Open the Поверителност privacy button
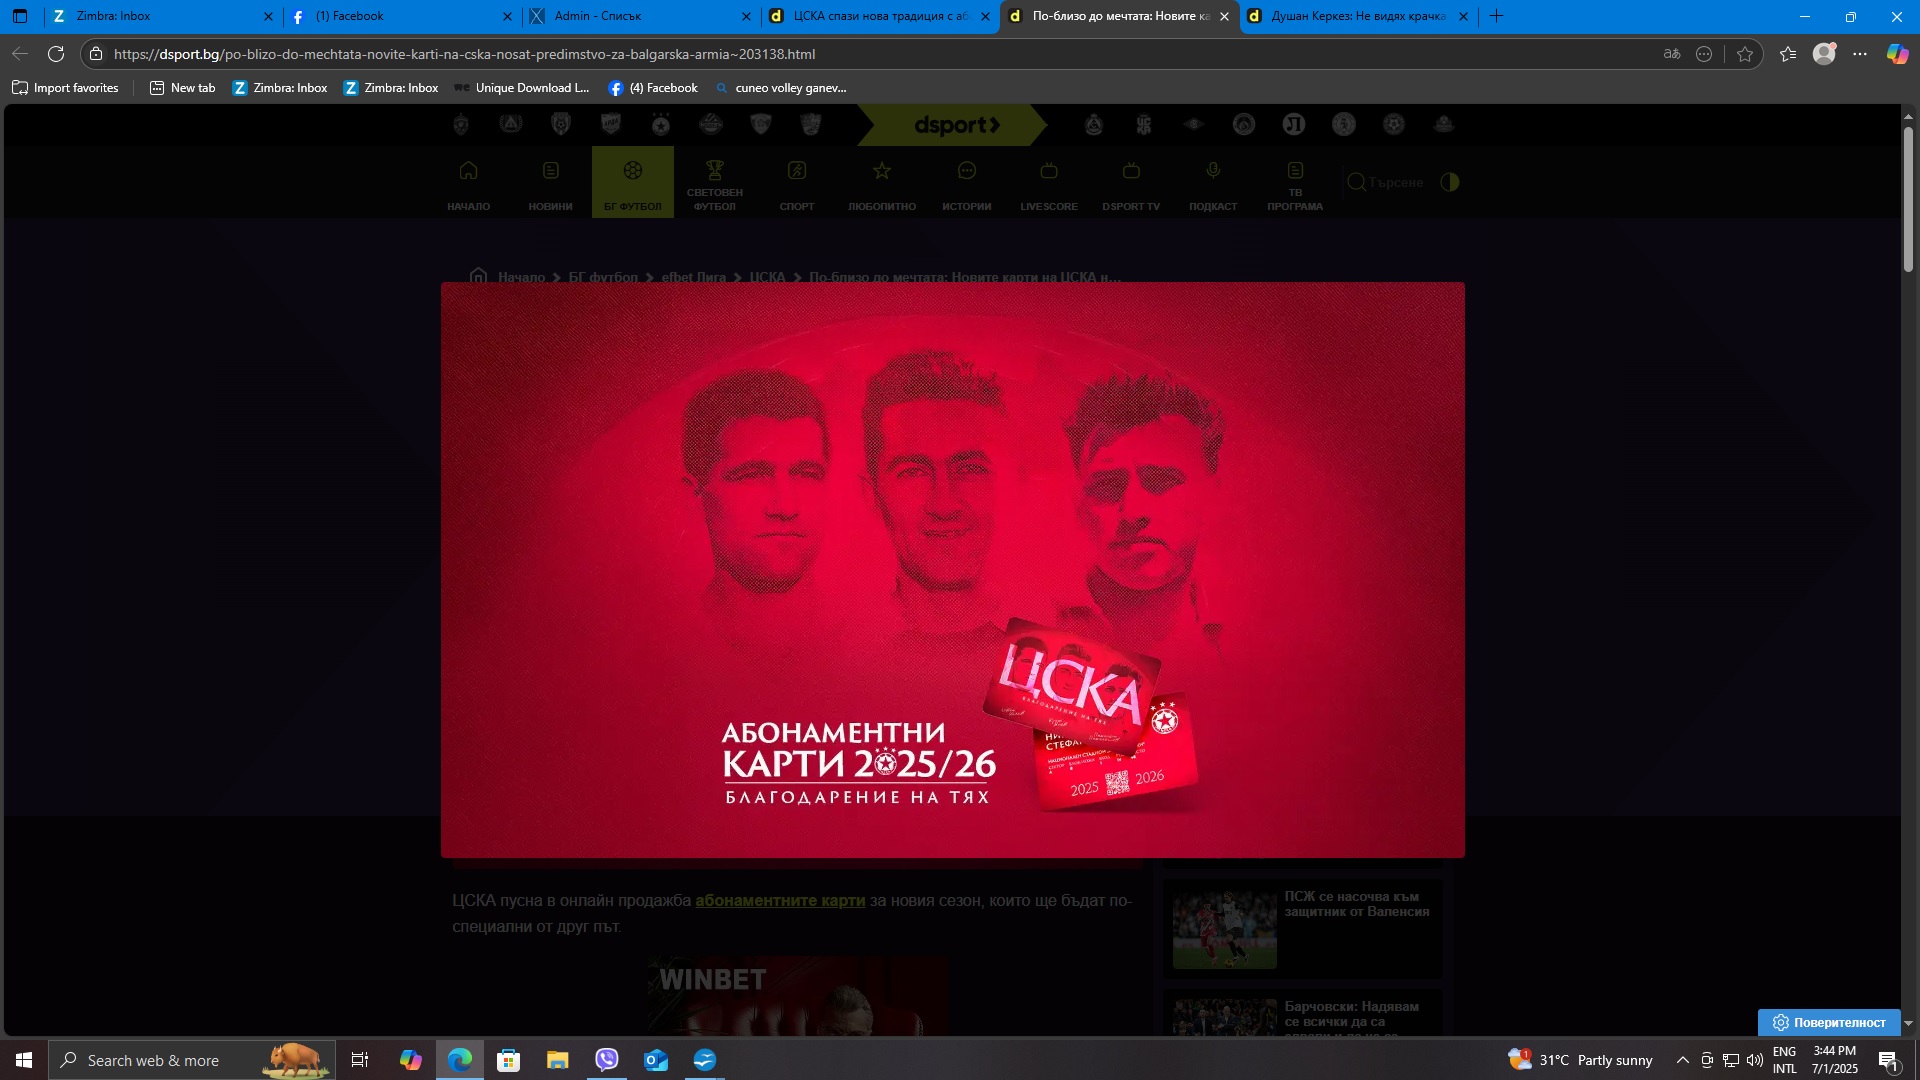 click(x=1829, y=1022)
